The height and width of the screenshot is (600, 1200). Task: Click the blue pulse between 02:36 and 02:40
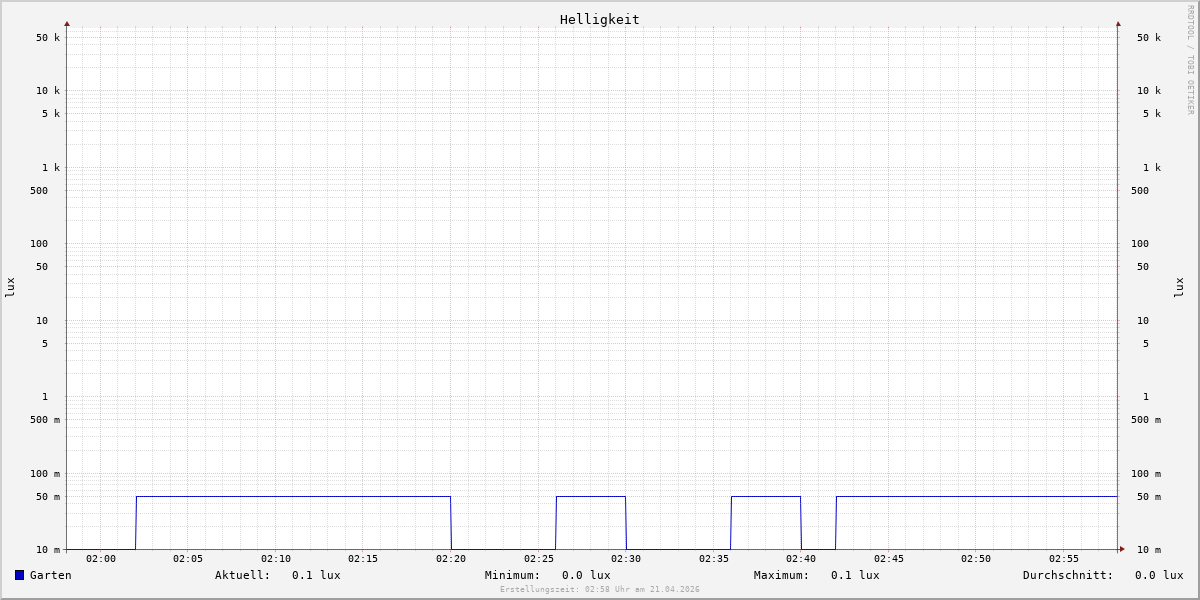766,496
